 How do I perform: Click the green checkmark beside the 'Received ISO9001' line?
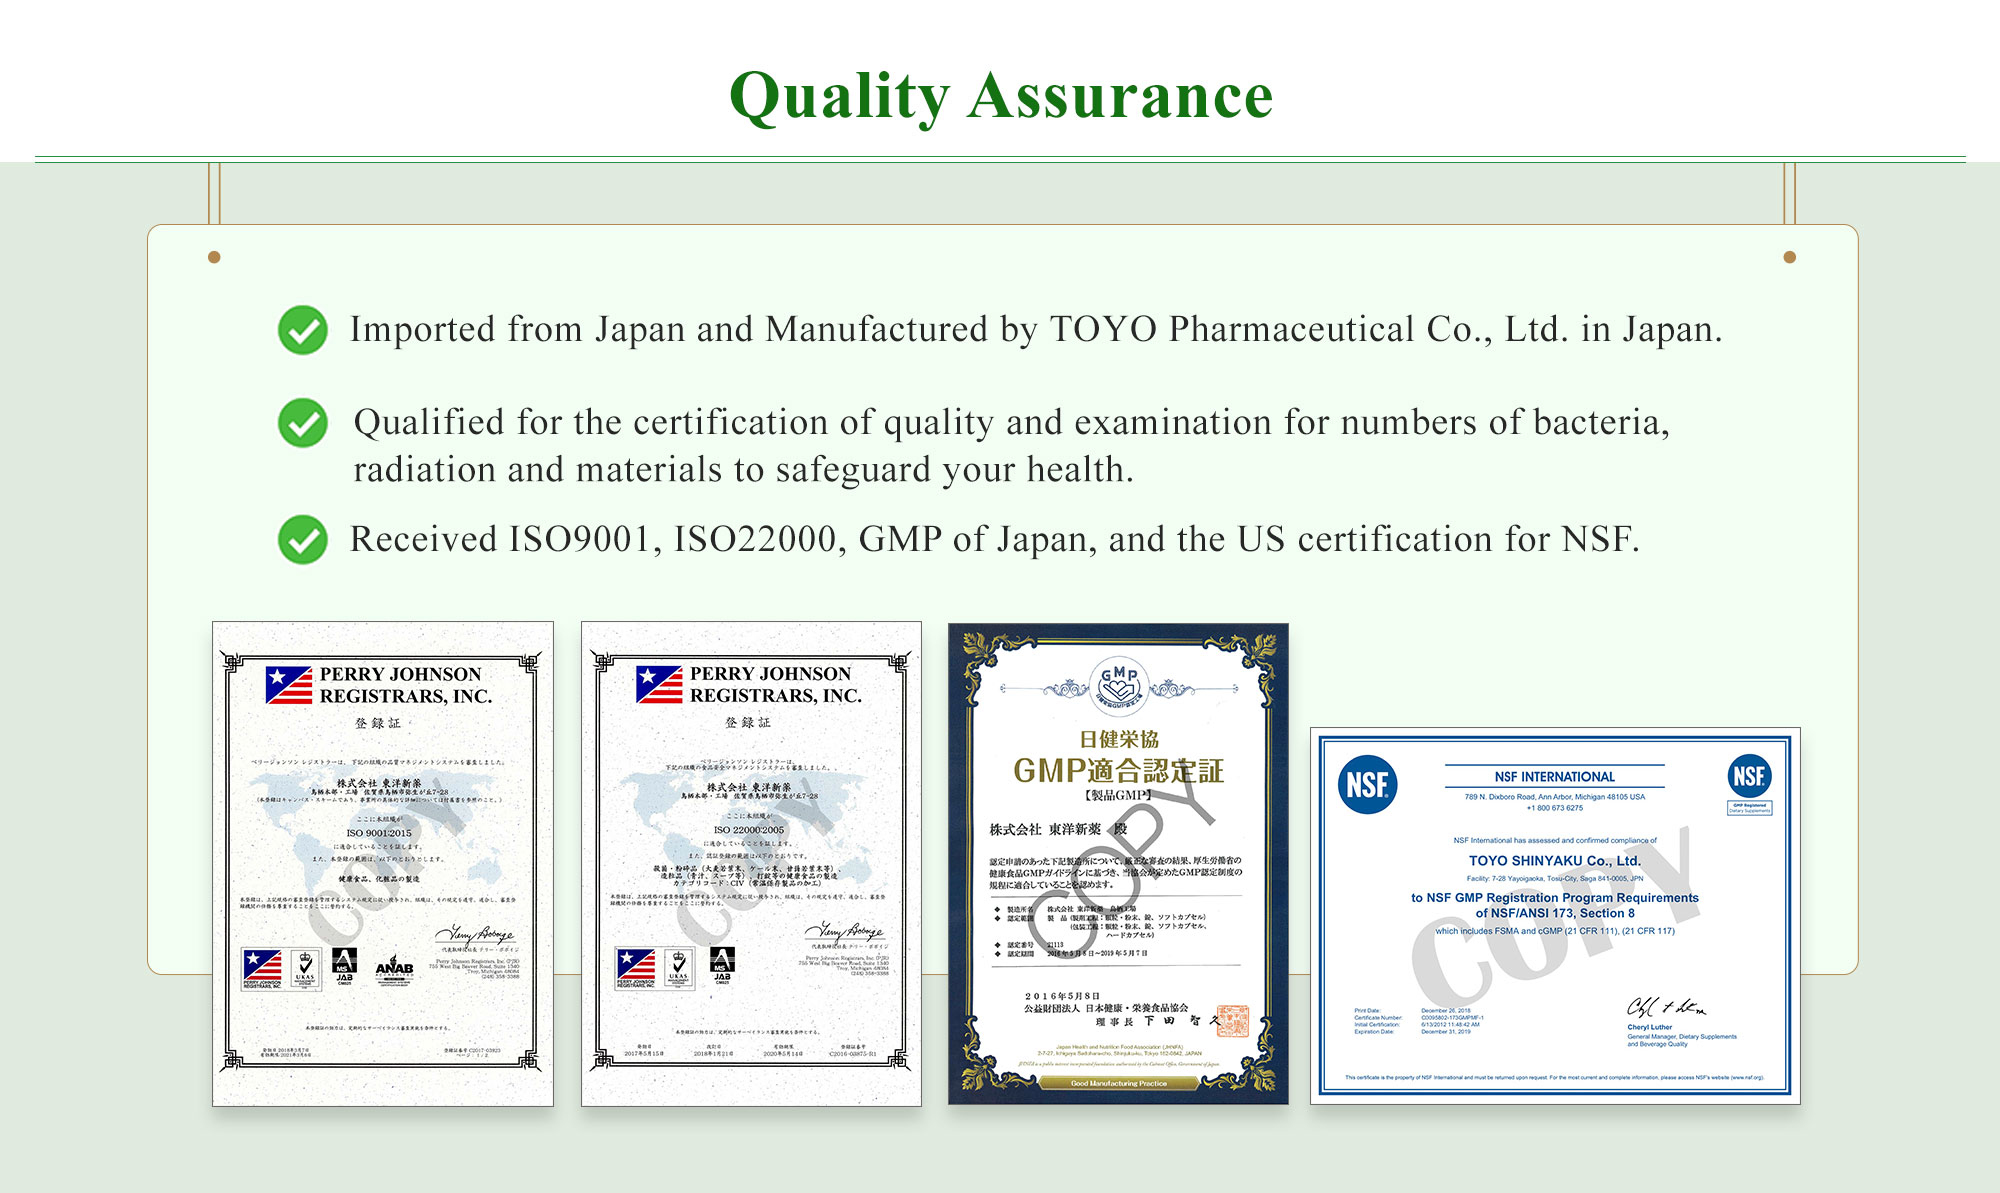[303, 540]
